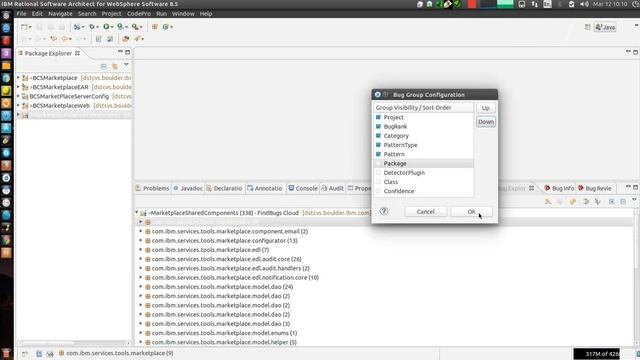Switch to the Console tab

click(x=303, y=188)
